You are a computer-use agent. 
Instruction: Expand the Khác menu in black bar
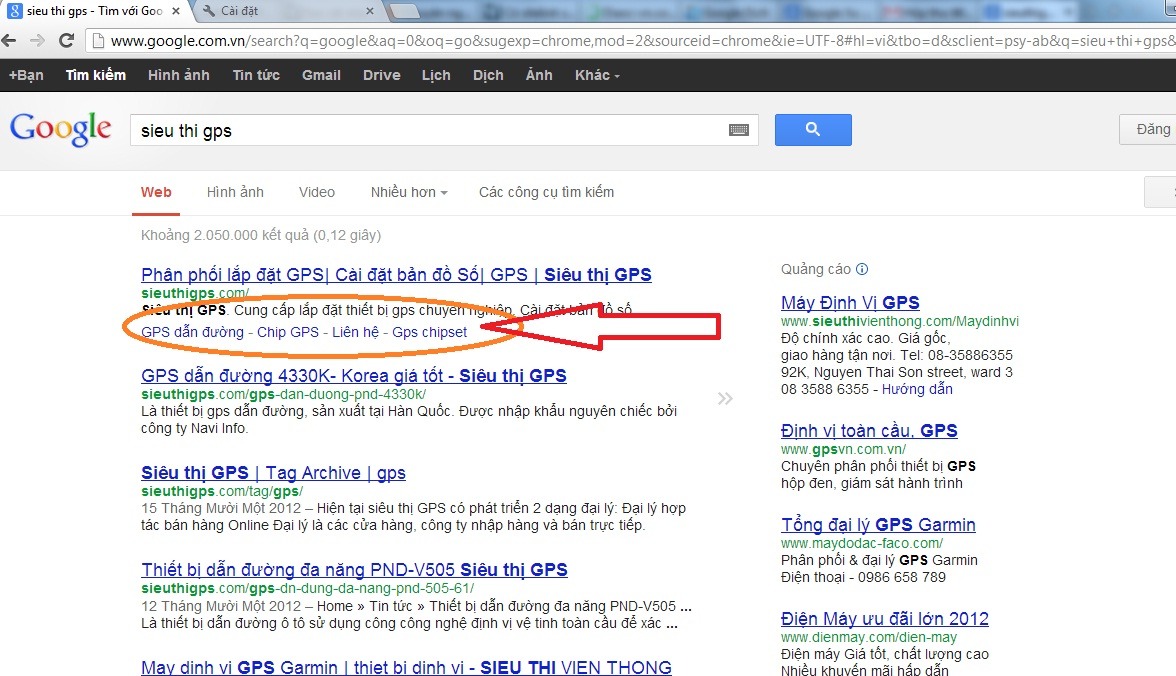pyautogui.click(x=597, y=75)
